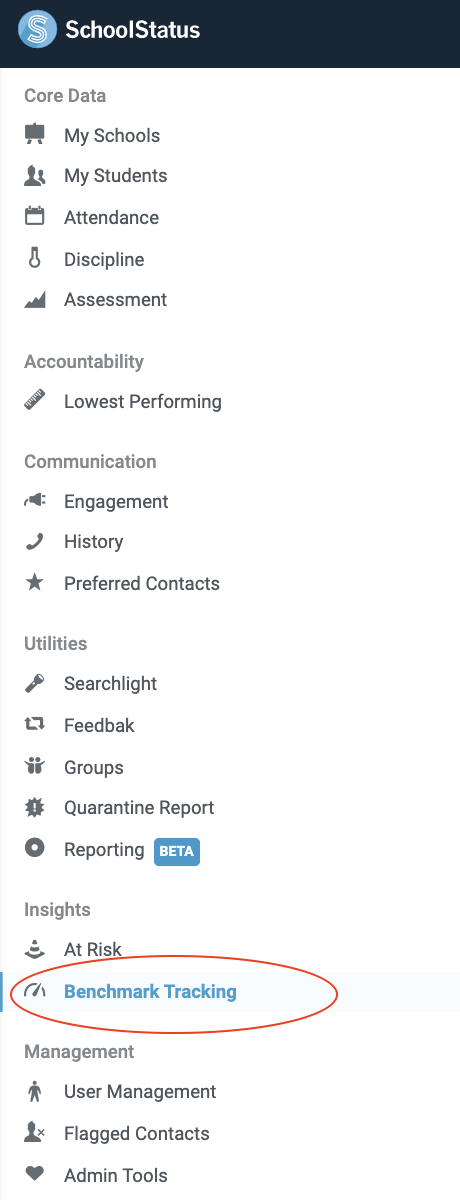Screen dimensions: 460x1200
Task: Click the Assessment chart icon
Action: 35,300
